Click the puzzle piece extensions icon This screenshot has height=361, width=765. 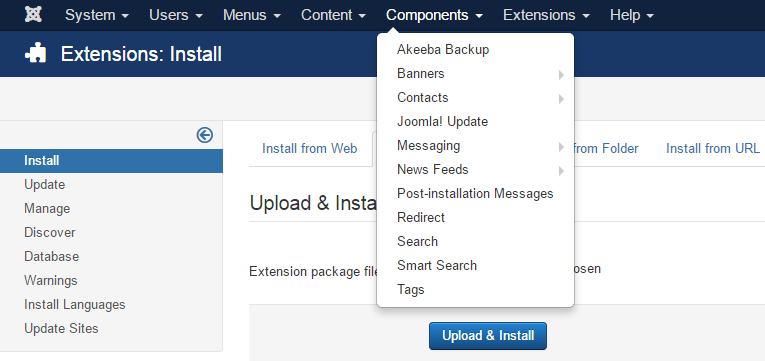pyautogui.click(x=36, y=53)
